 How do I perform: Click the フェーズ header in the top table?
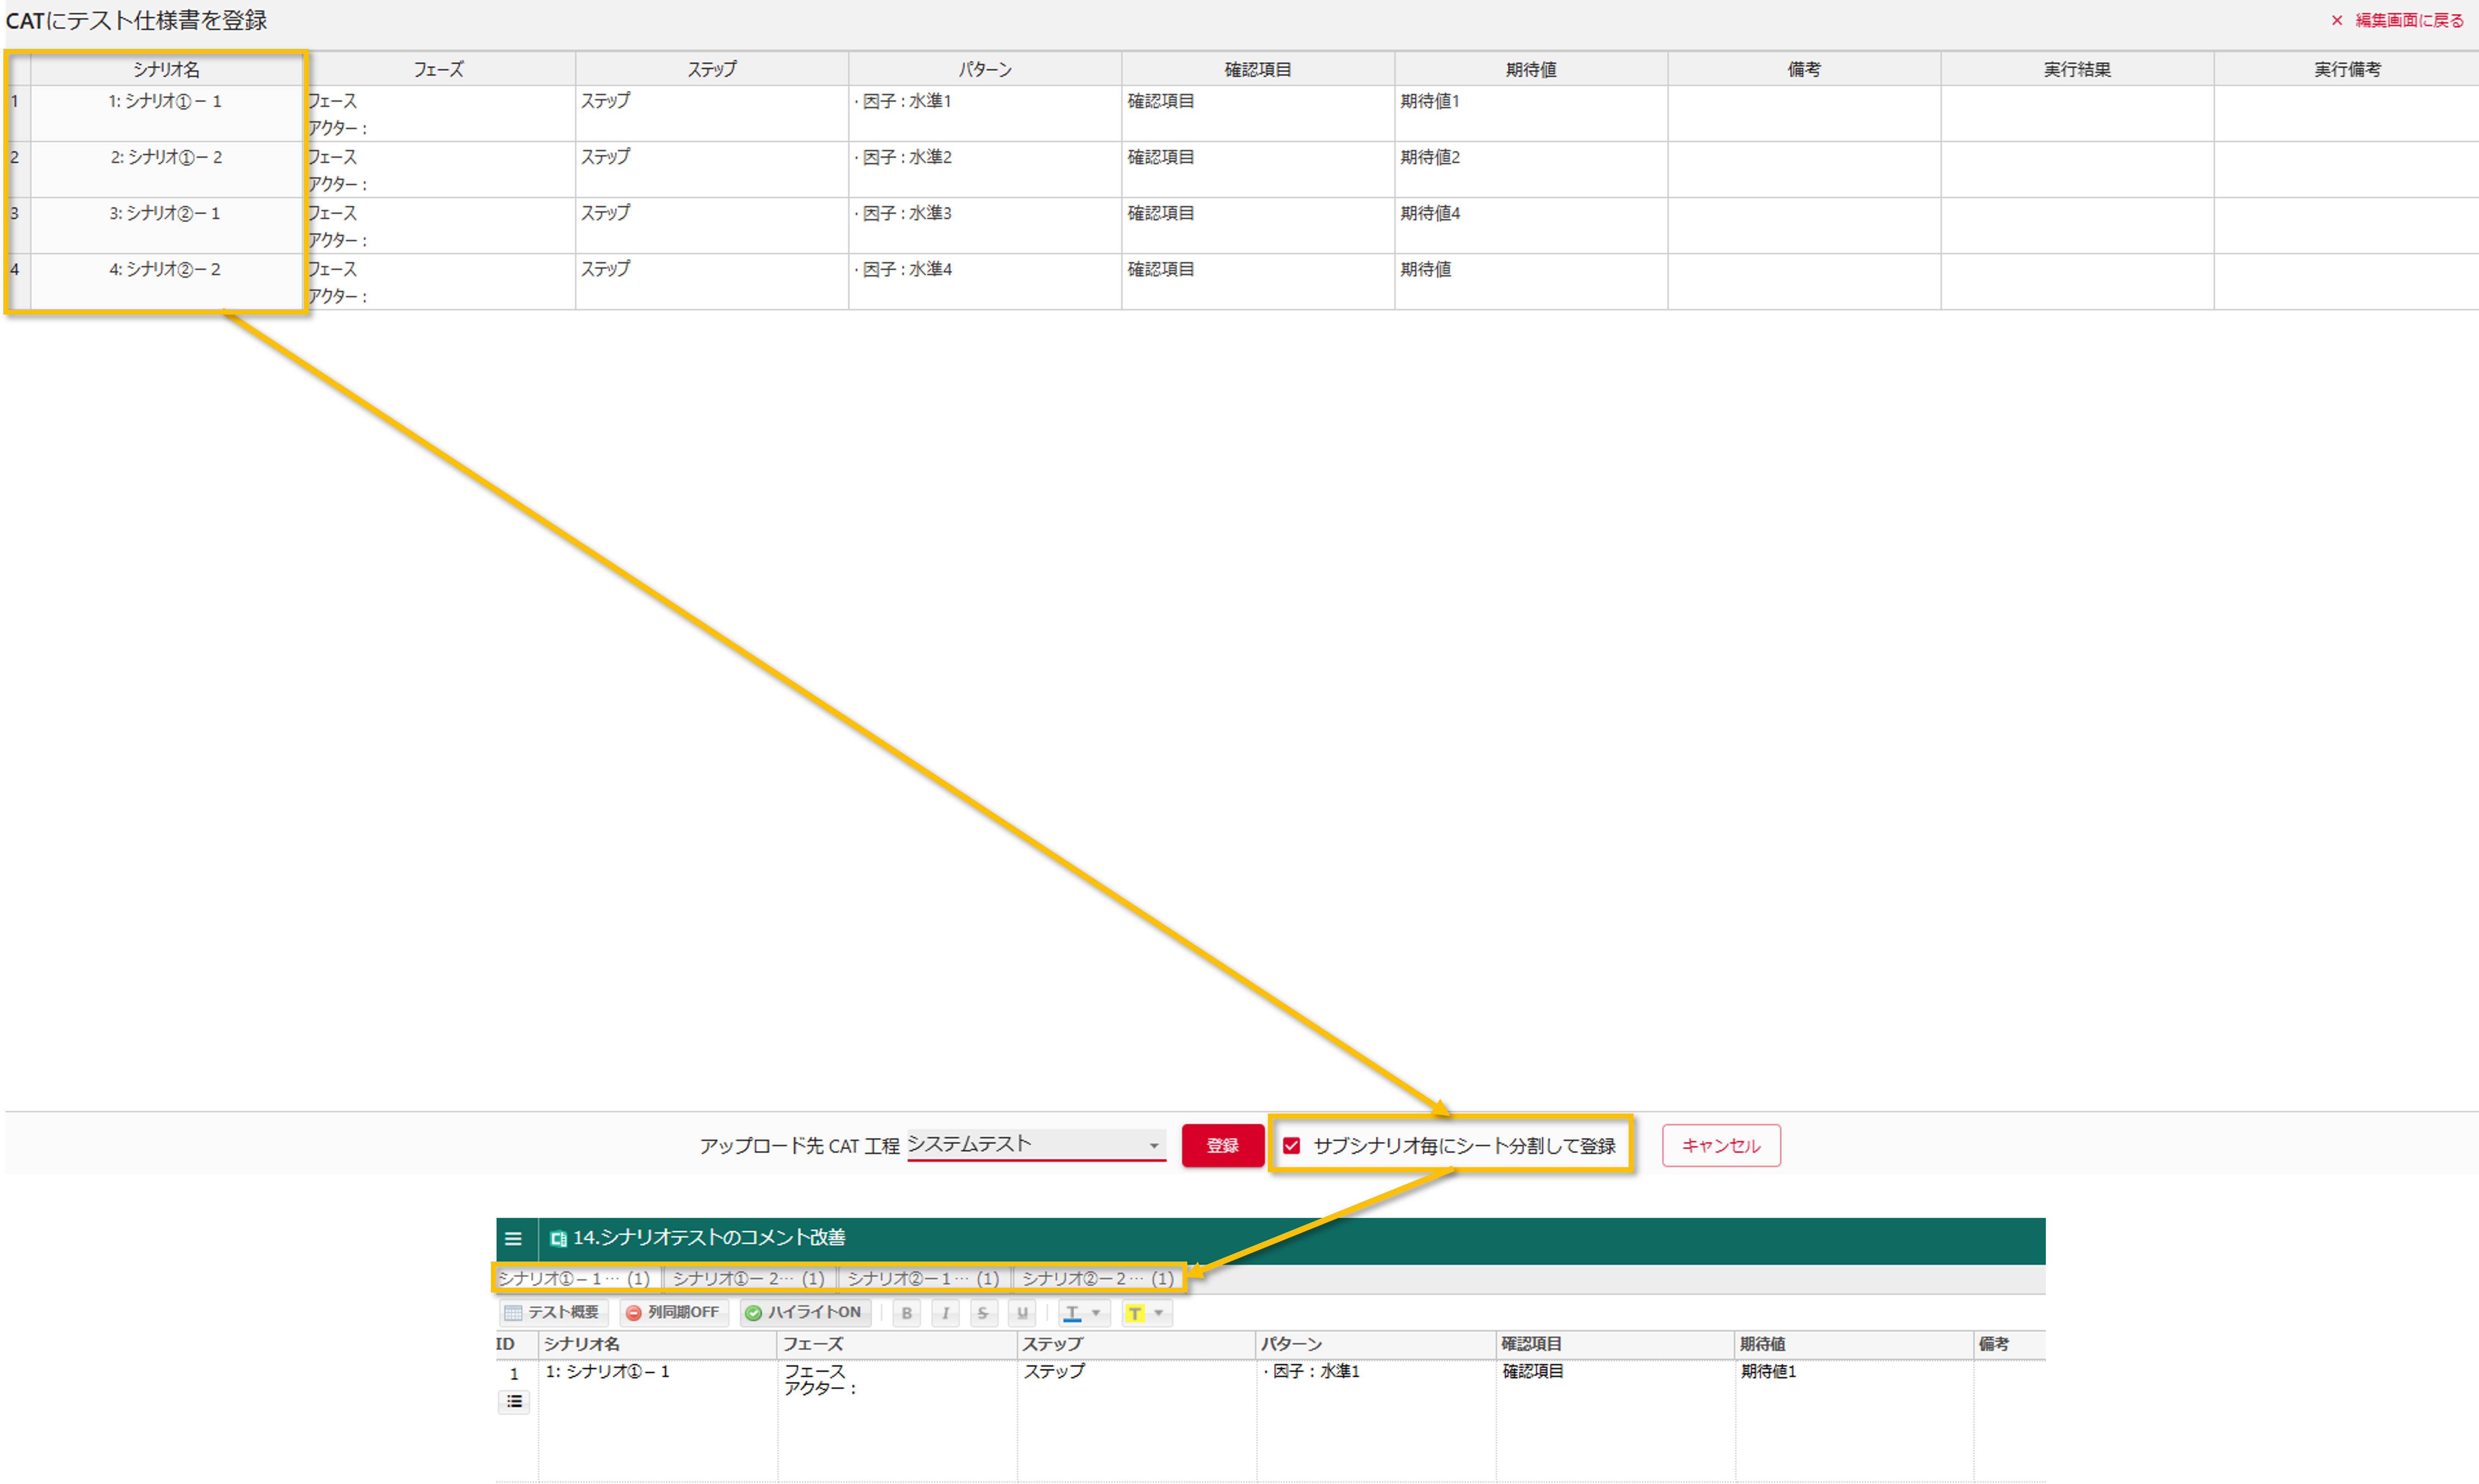[439, 69]
